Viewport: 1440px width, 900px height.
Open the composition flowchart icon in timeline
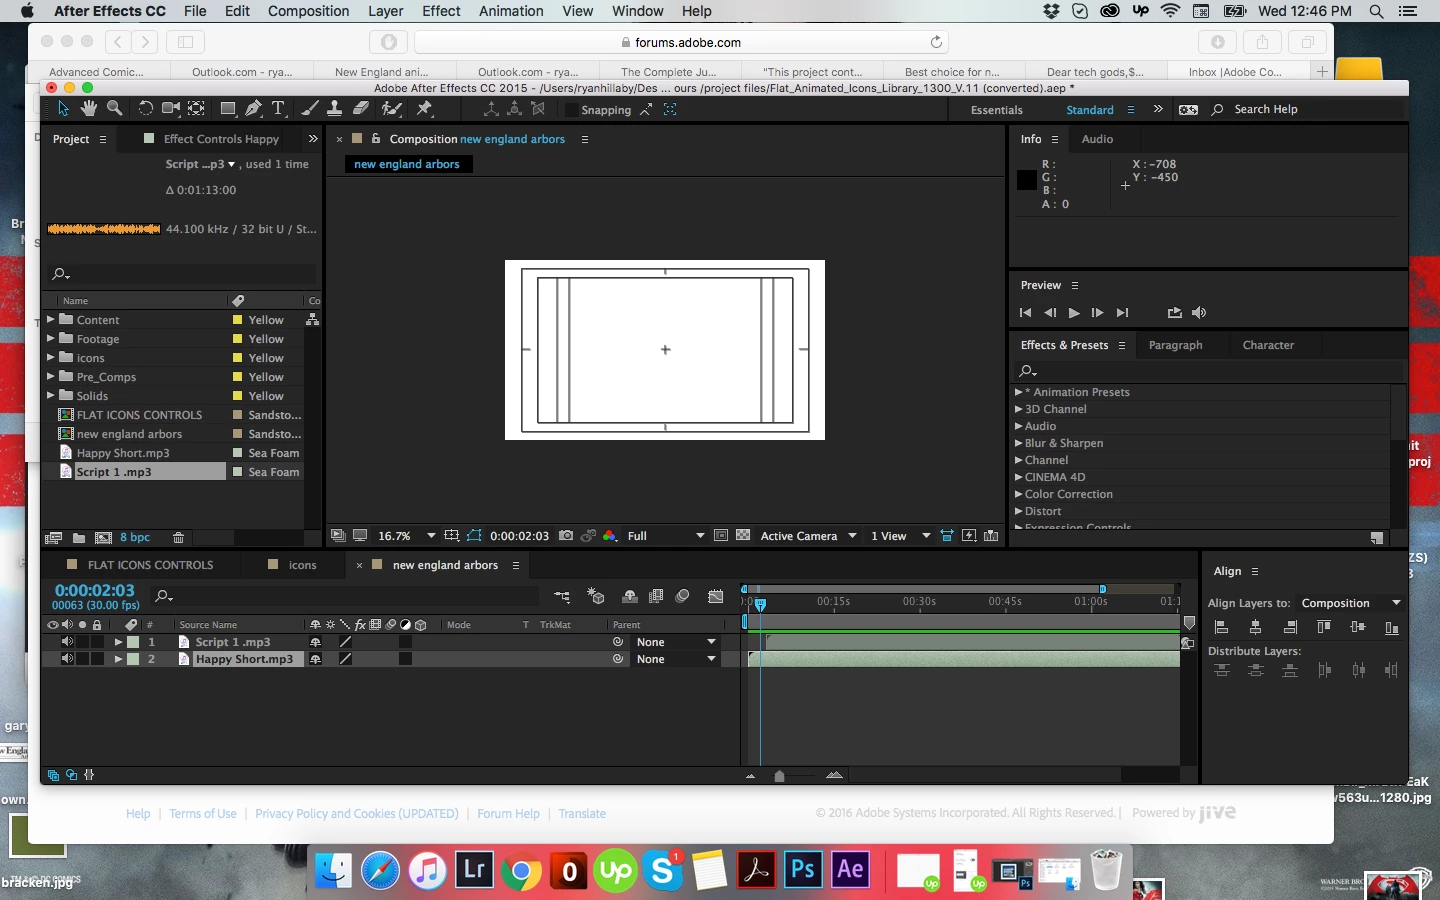pyautogui.click(x=562, y=597)
